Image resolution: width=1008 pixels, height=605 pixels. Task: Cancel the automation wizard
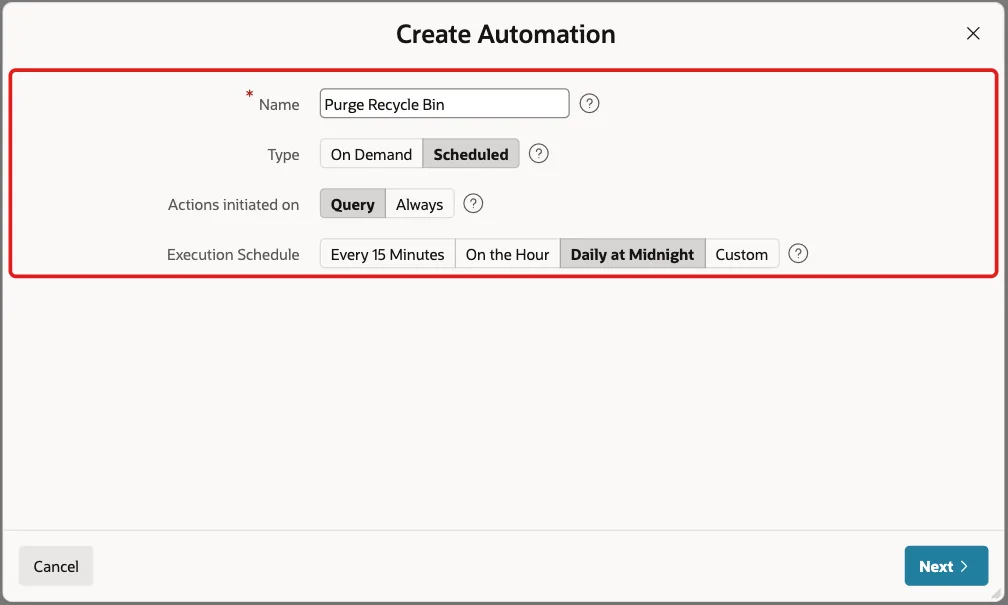[x=56, y=566]
